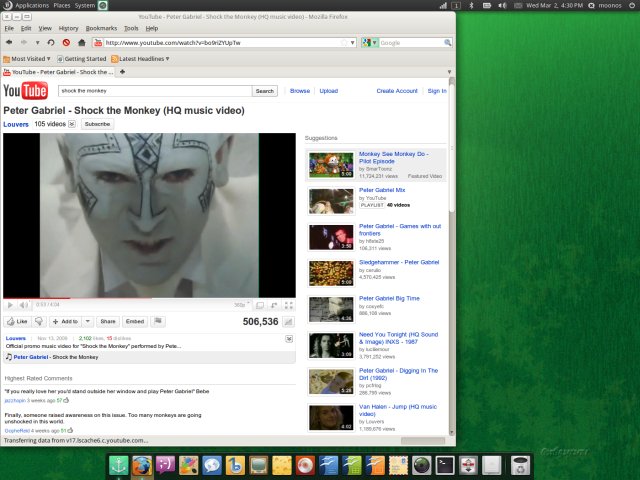Click the Create Account link
The width and height of the screenshot is (640, 480).
[x=397, y=91]
